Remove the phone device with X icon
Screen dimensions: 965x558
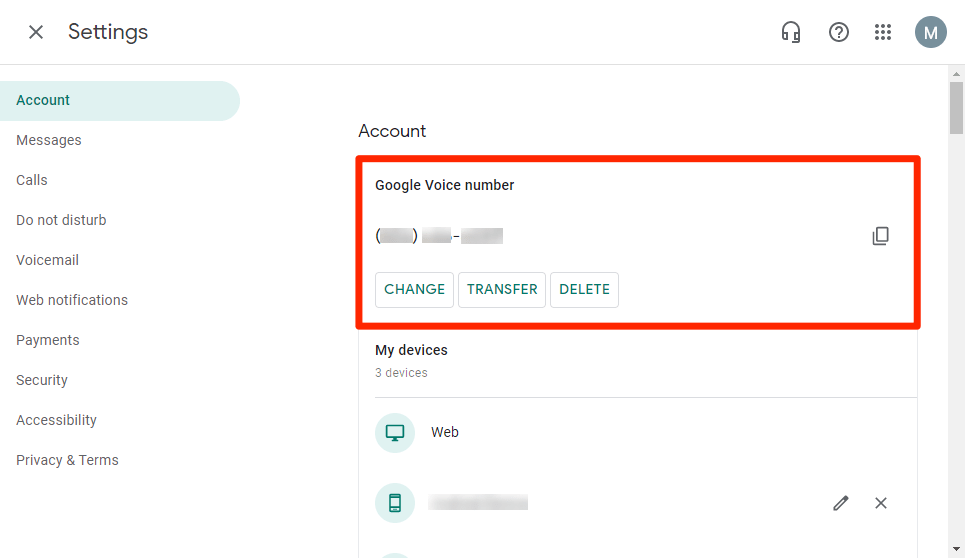click(881, 503)
